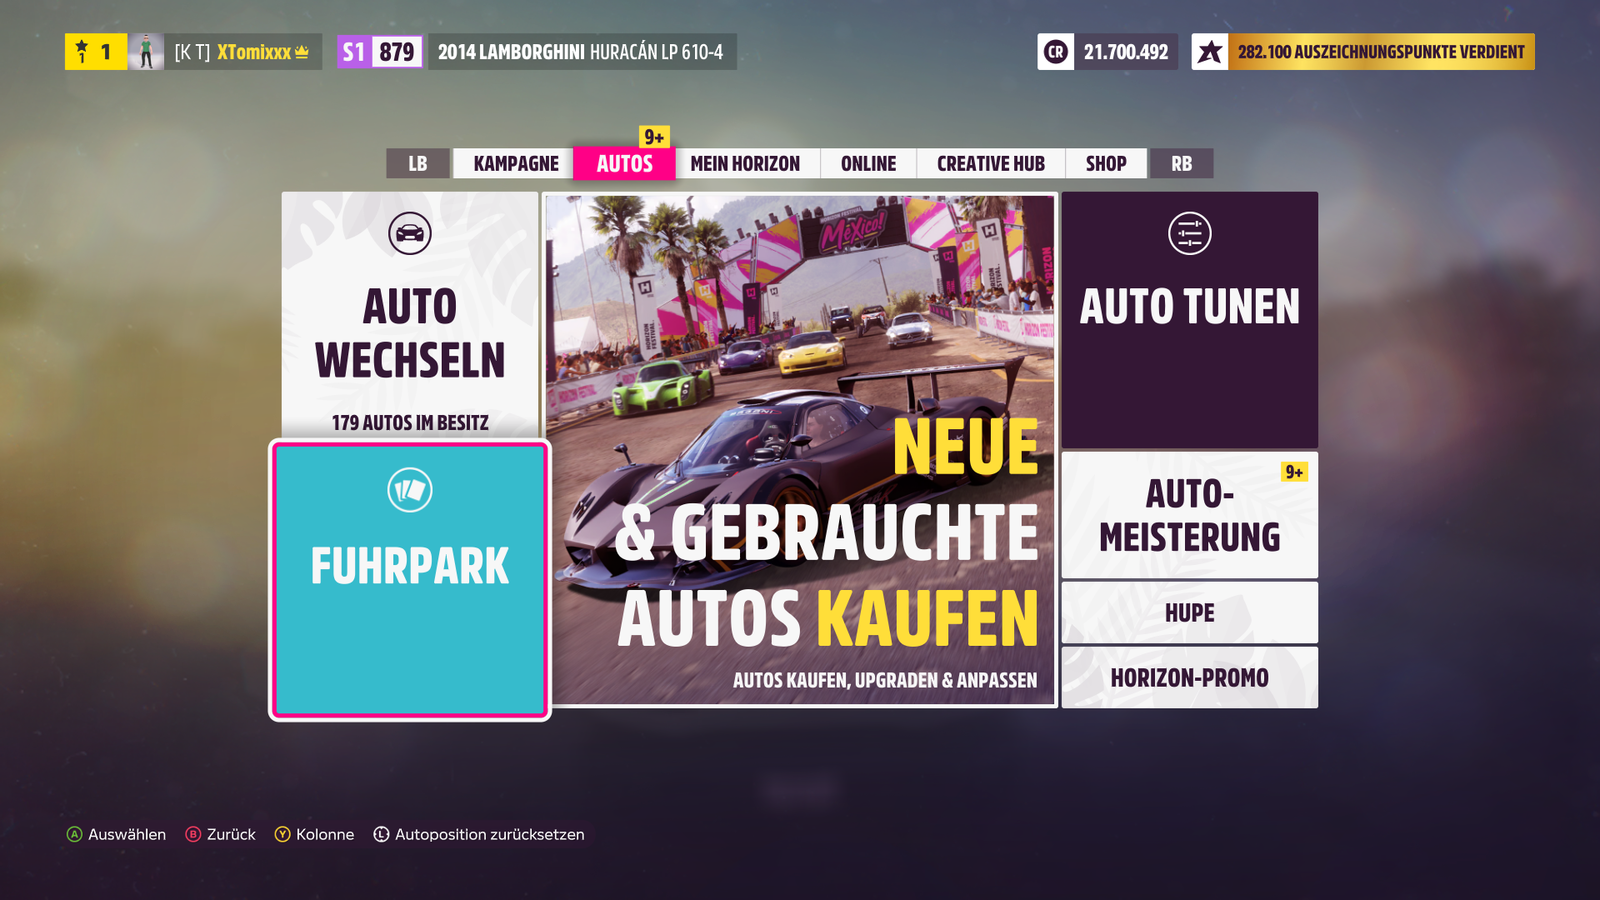Image resolution: width=1600 pixels, height=900 pixels.
Task: Switch to the Shop tab
Action: (x=1106, y=163)
